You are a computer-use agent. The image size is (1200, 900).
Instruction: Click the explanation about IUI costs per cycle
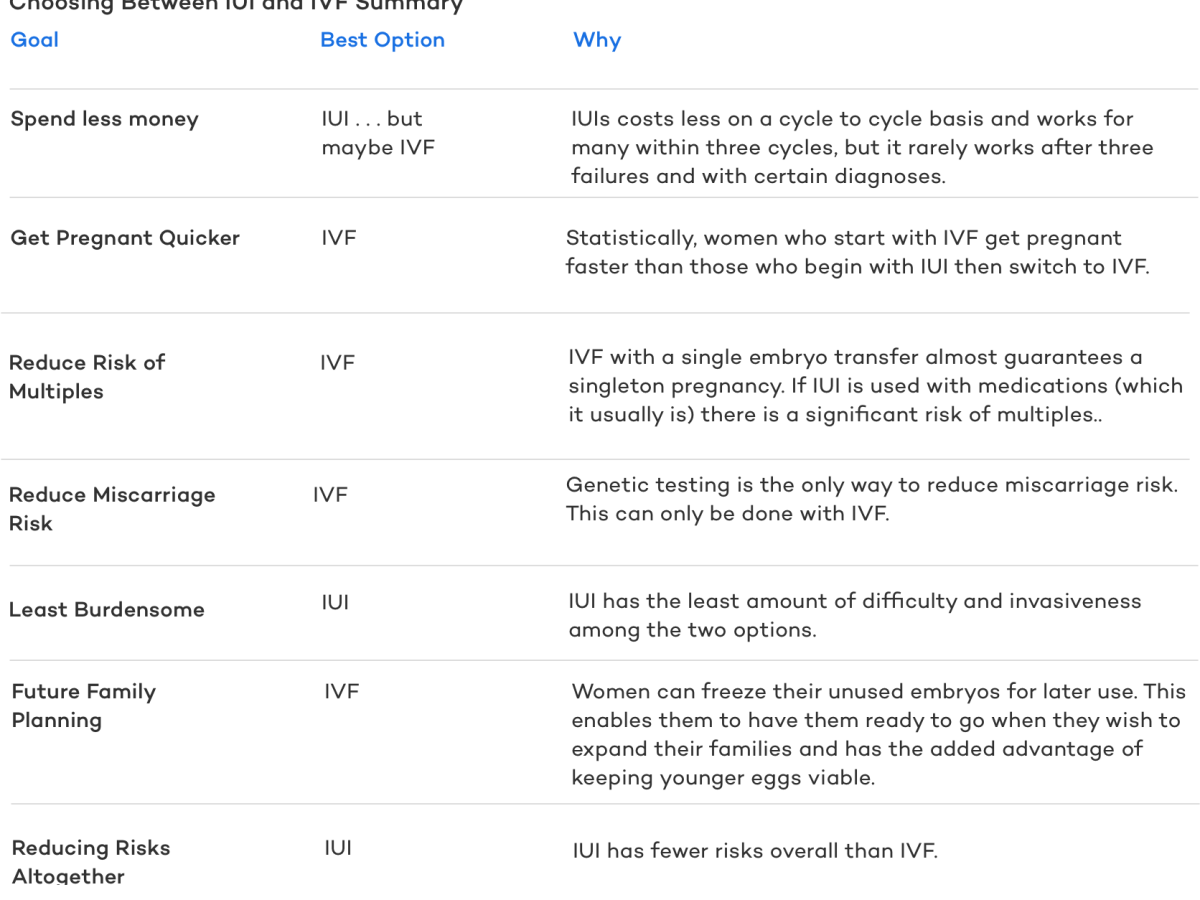862,148
